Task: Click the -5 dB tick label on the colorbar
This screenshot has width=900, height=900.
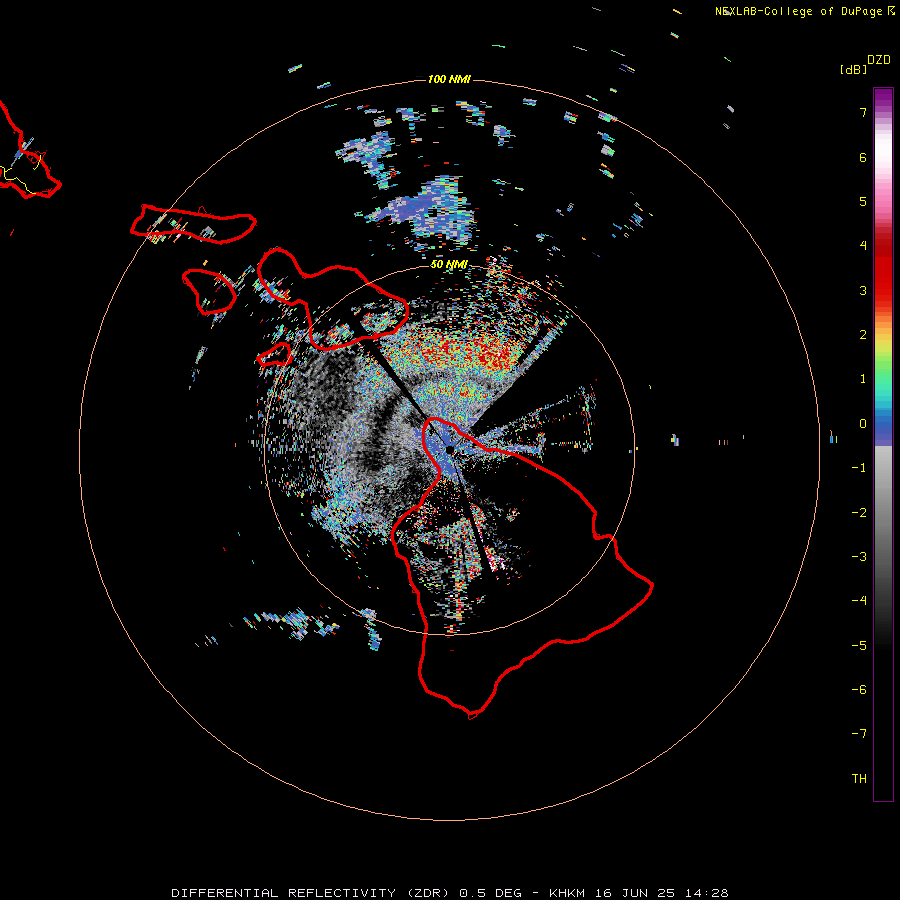Action: coord(859,646)
